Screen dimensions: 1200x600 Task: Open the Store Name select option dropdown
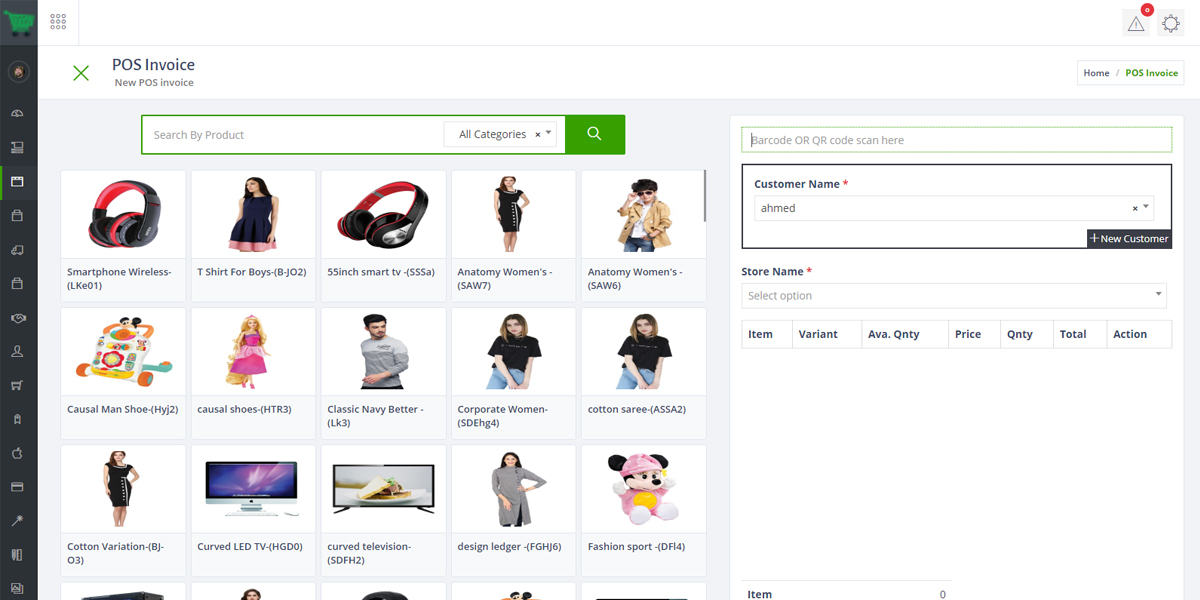pos(954,295)
